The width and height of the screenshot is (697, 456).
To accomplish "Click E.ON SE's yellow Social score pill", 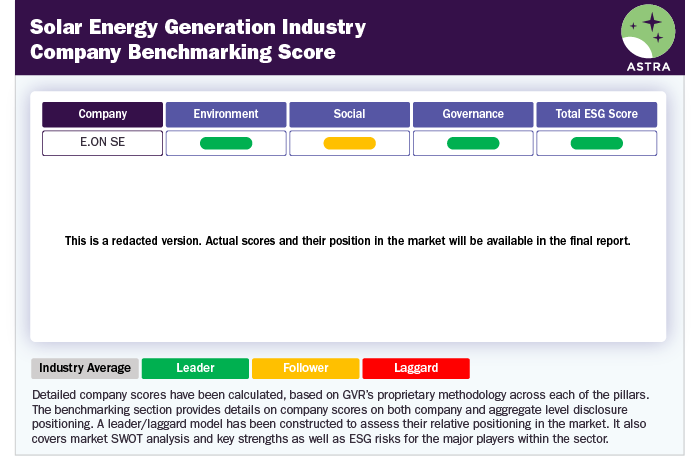I will pyautogui.click(x=349, y=143).
